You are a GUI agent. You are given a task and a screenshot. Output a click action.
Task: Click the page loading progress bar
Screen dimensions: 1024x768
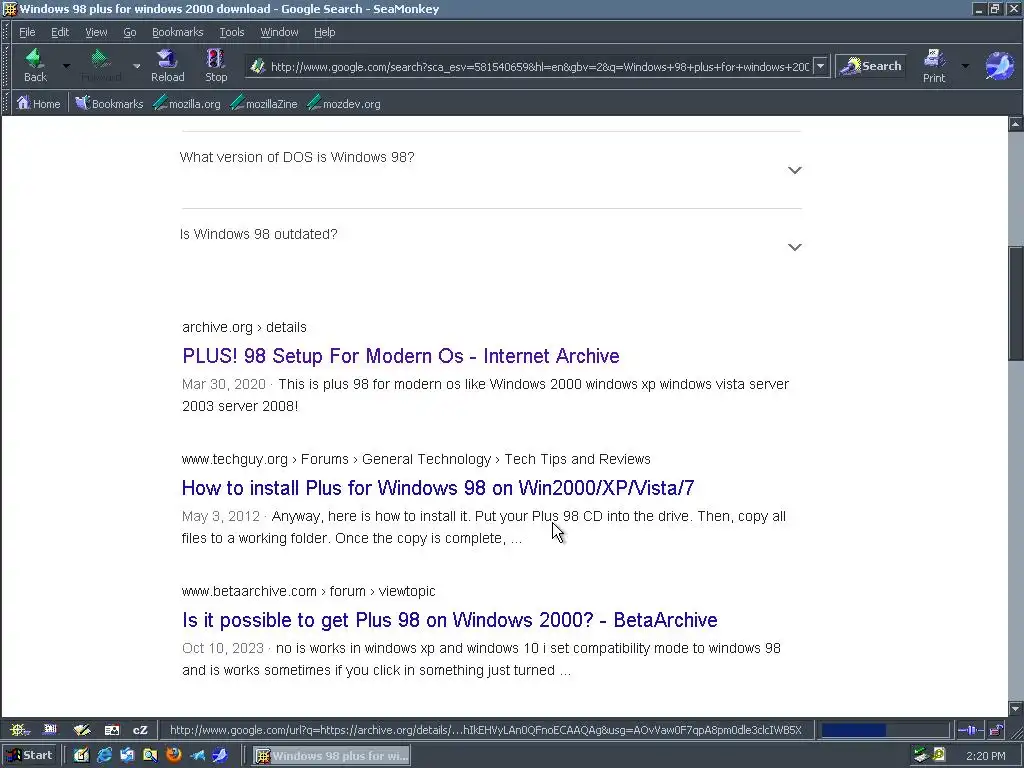tap(884, 729)
